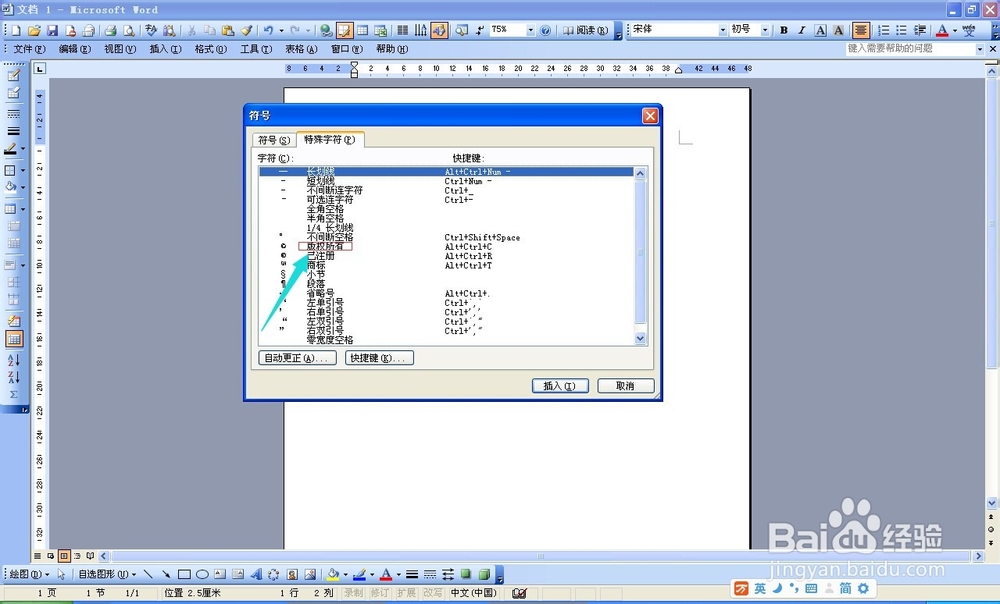Screen dimensions: 1000x604
Task: Open the Font Color dropdown arrow in Formatting toolbar
Action: [955, 30]
